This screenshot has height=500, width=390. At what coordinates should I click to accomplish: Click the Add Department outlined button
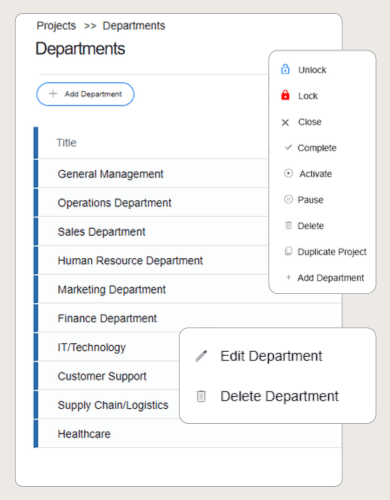click(x=85, y=94)
